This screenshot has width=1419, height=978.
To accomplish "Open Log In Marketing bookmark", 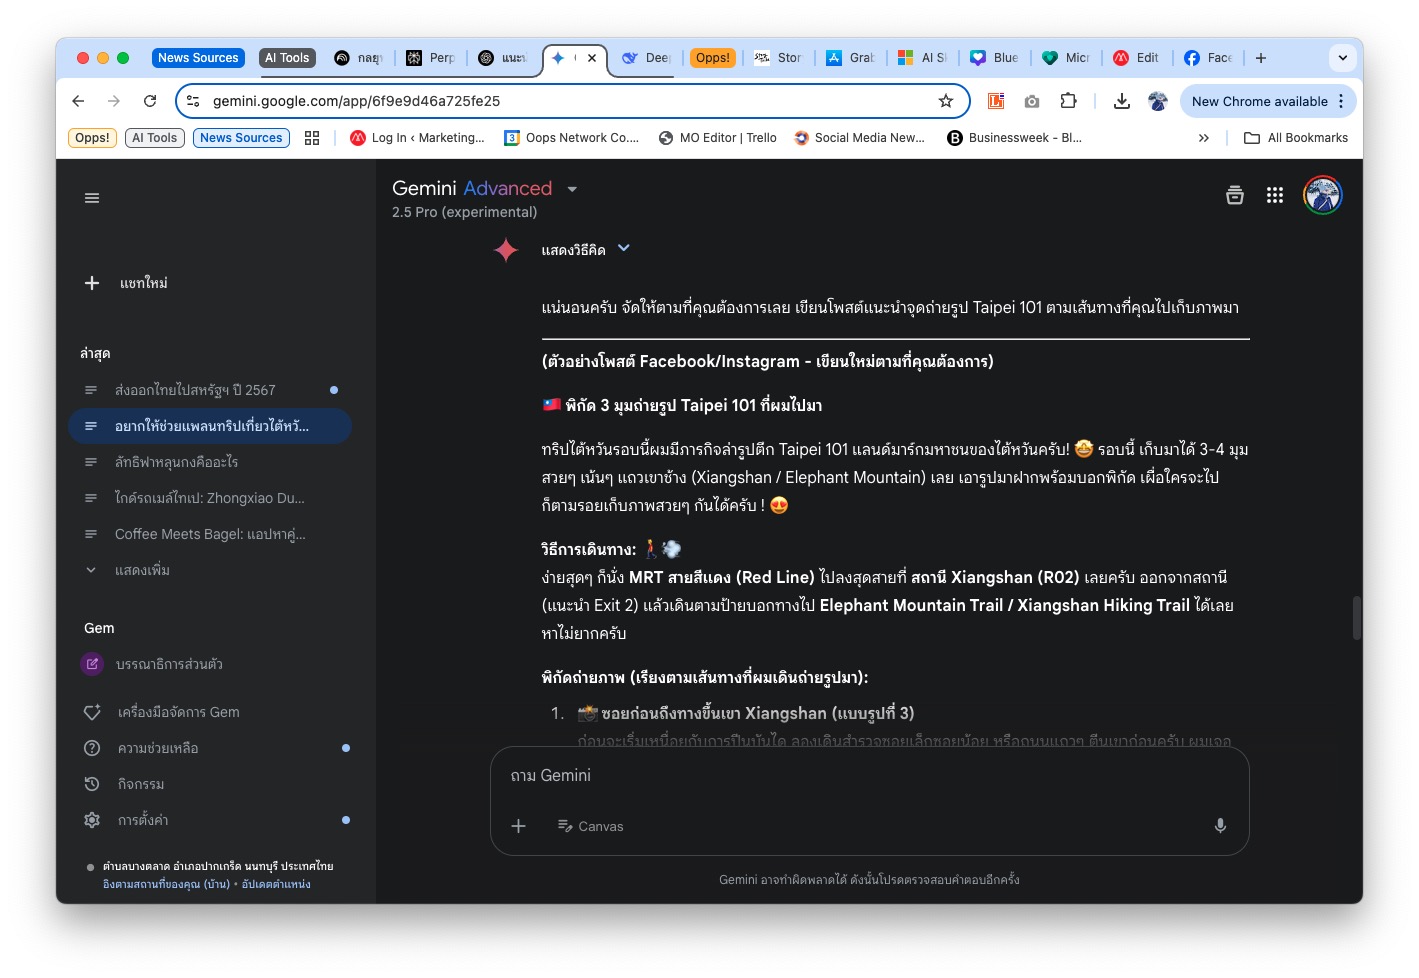I will [x=417, y=138].
